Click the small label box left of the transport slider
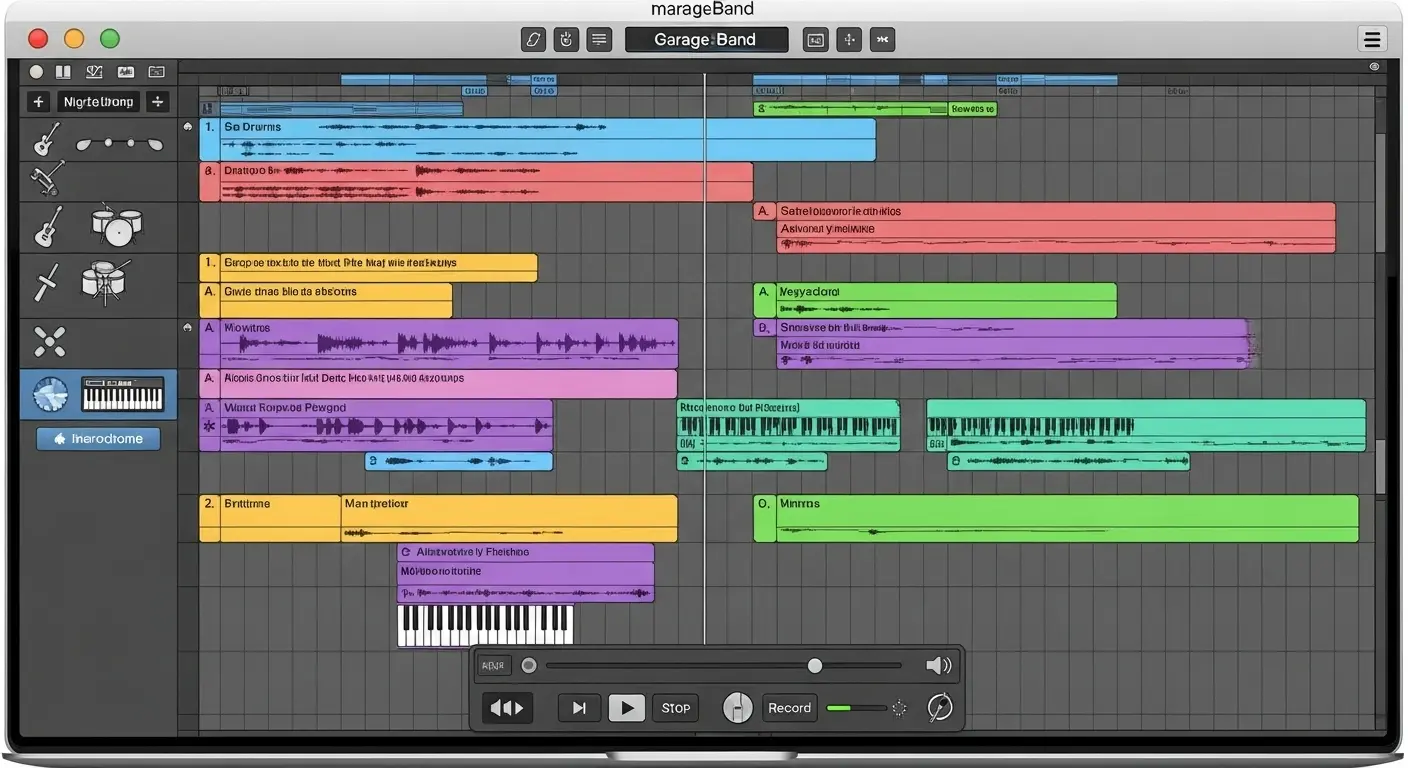The image size is (1408, 768). point(494,665)
